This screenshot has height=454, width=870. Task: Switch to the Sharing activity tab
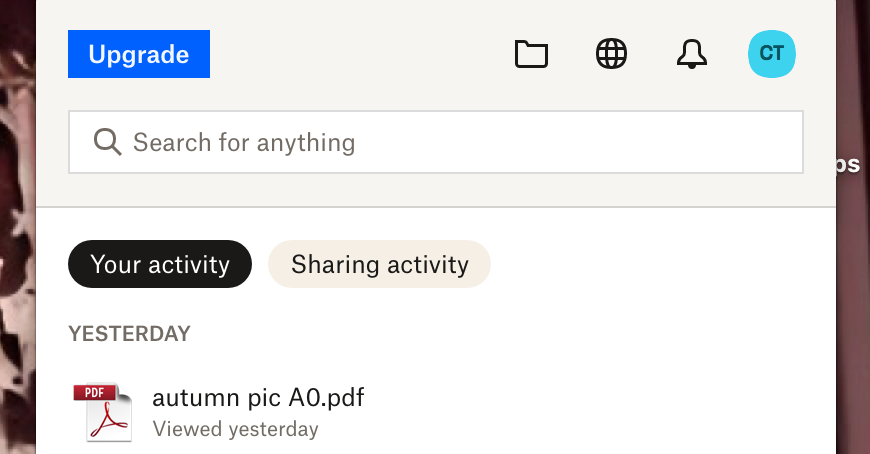pyautogui.click(x=379, y=264)
